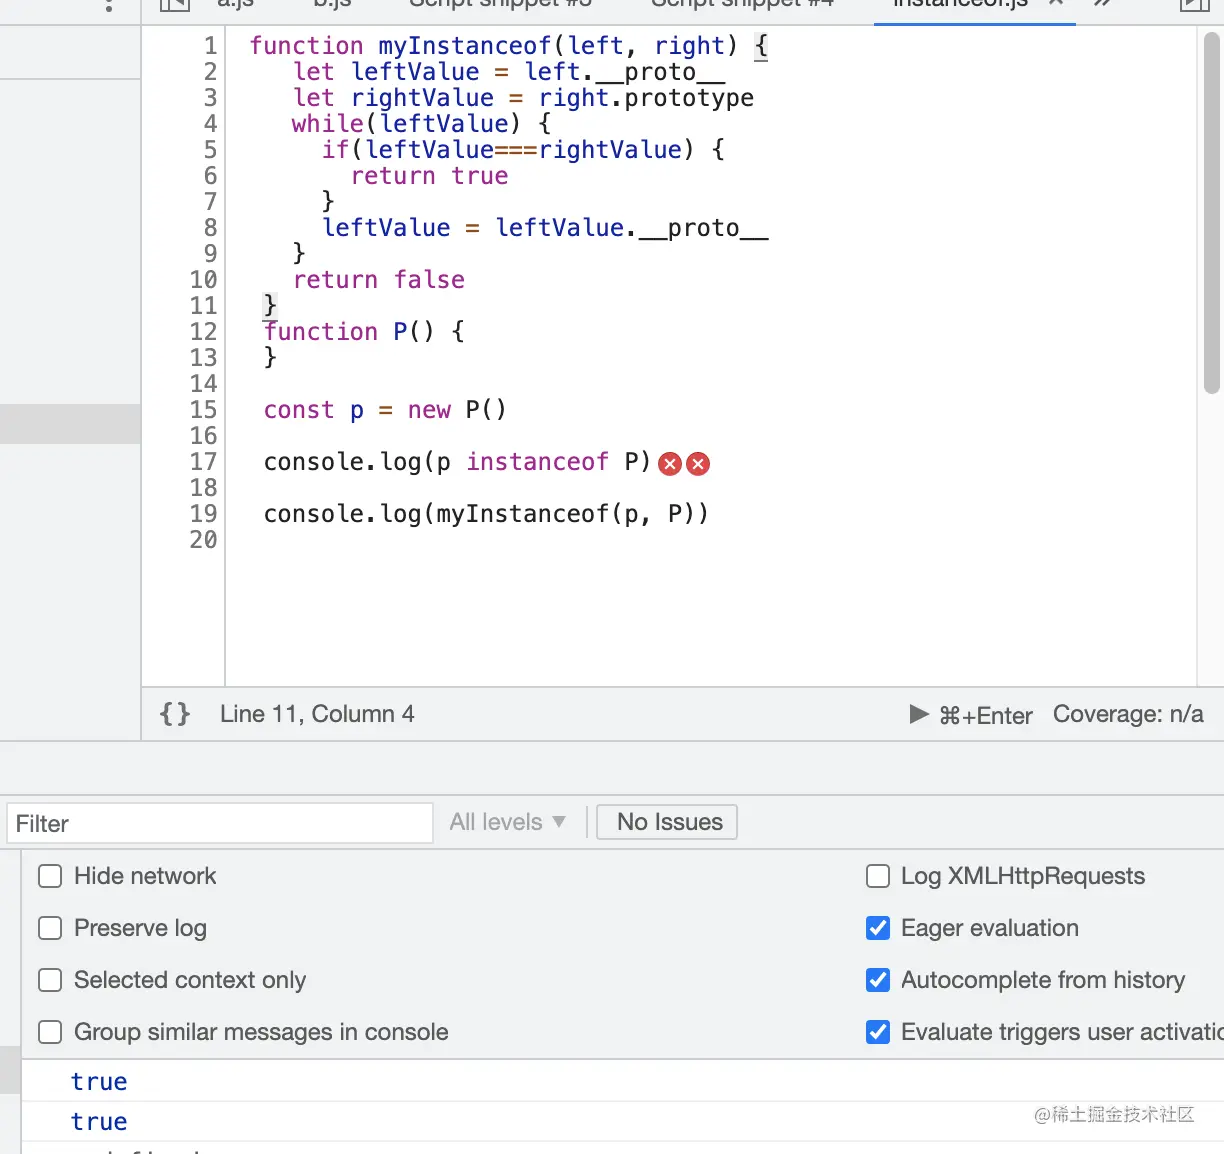Click the second red error icon on line 17
Image resolution: width=1224 pixels, height=1154 pixels.
click(698, 463)
